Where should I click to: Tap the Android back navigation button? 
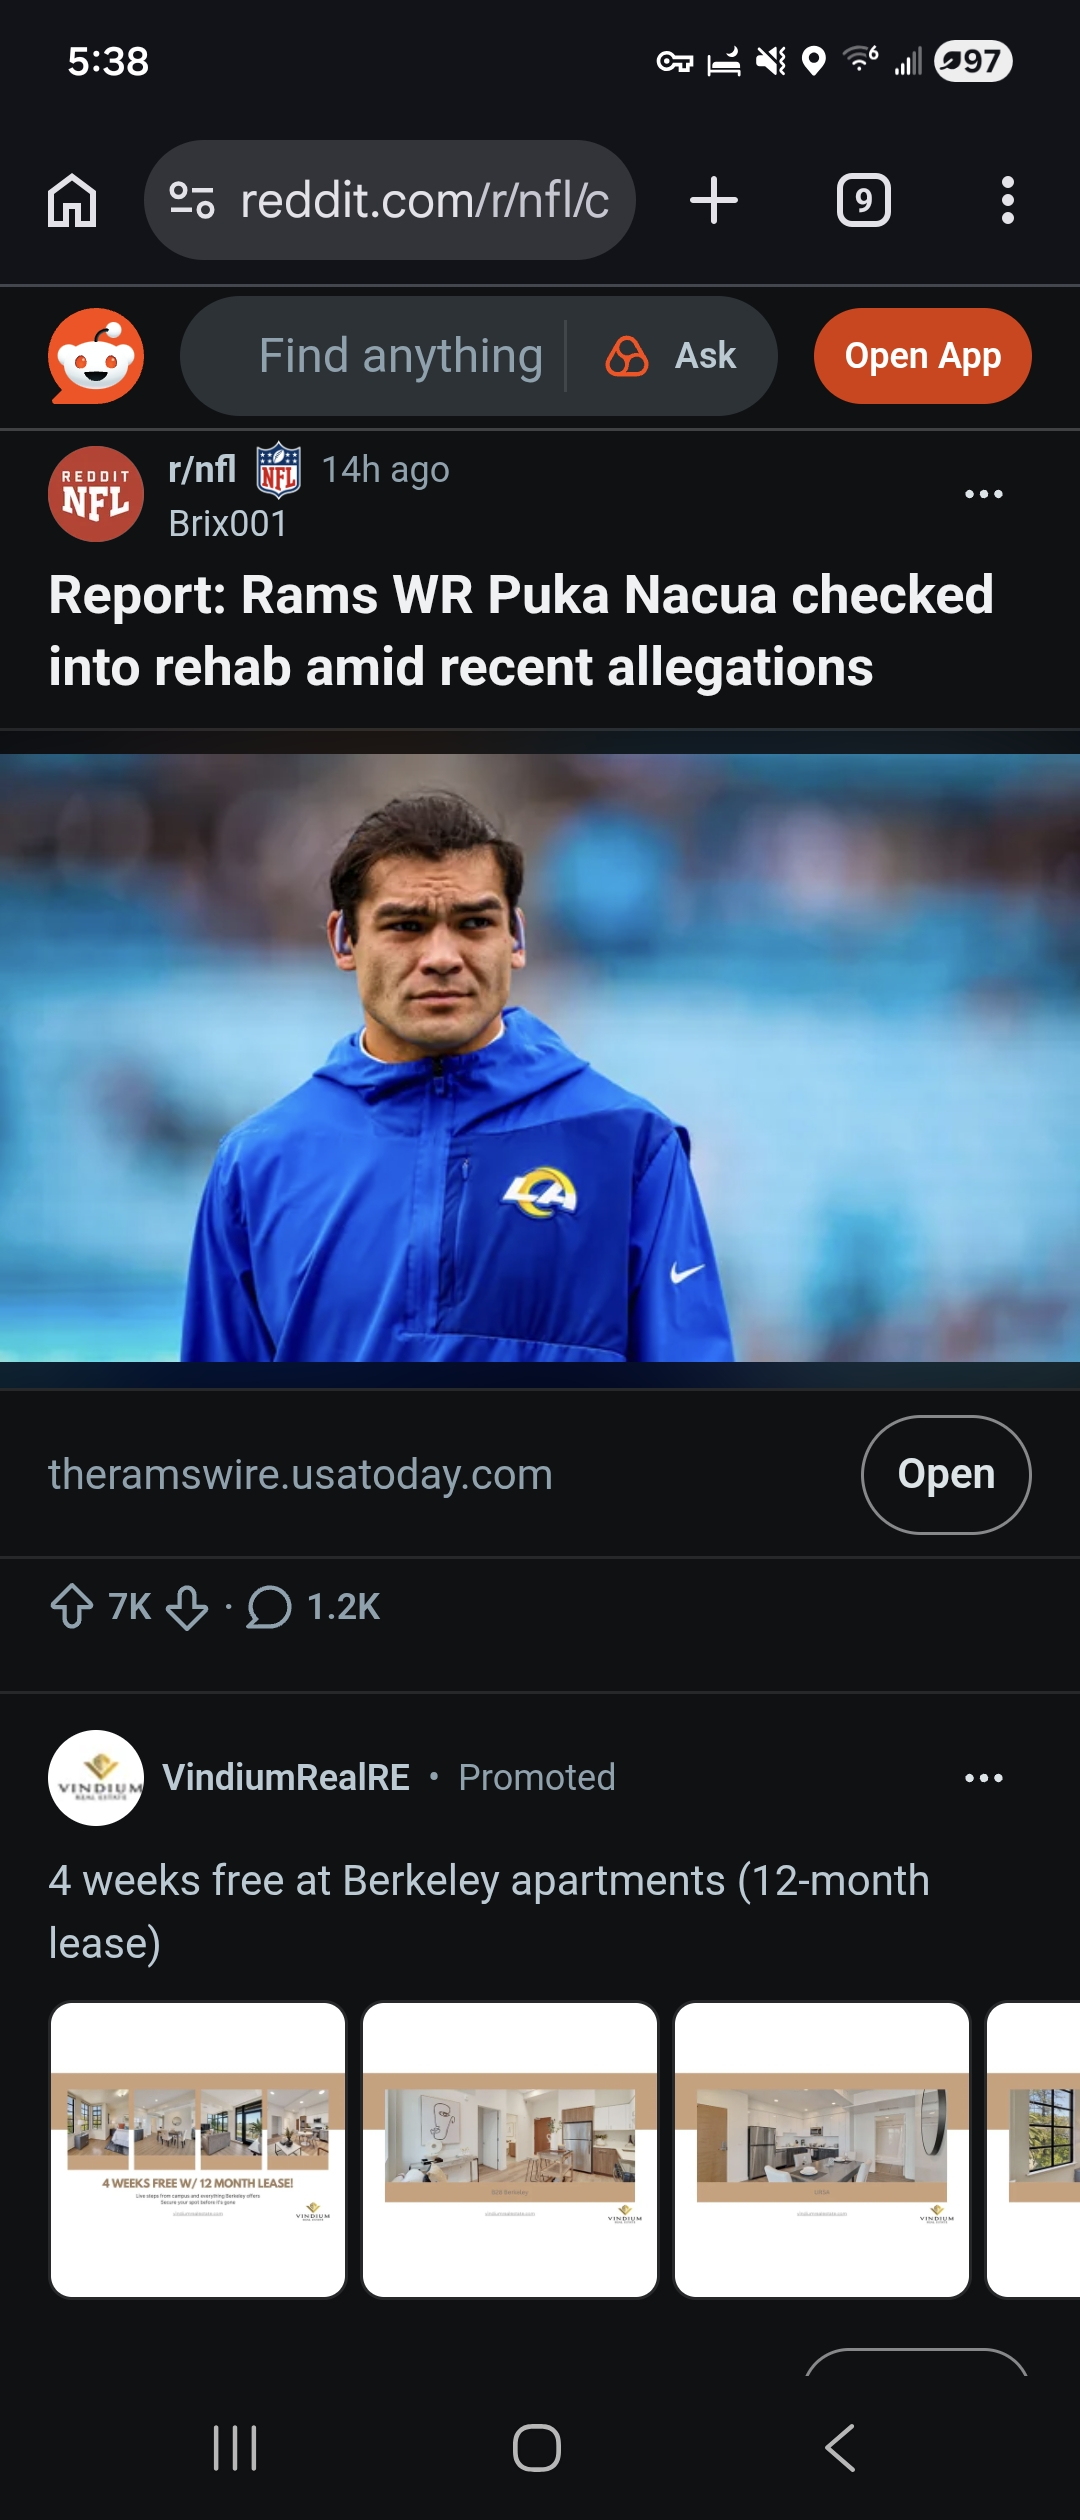840,2448
